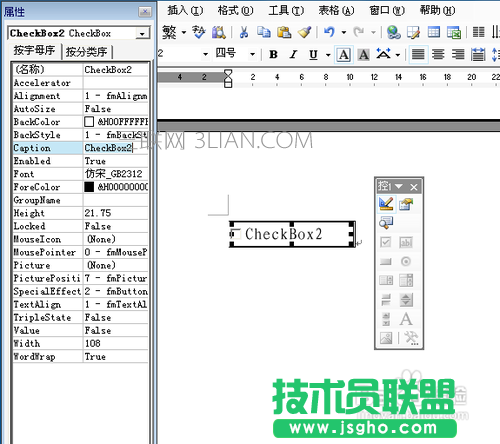Tick the CheckBox2 checkbox in the document
The width and height of the screenshot is (500, 444).
coord(235,234)
